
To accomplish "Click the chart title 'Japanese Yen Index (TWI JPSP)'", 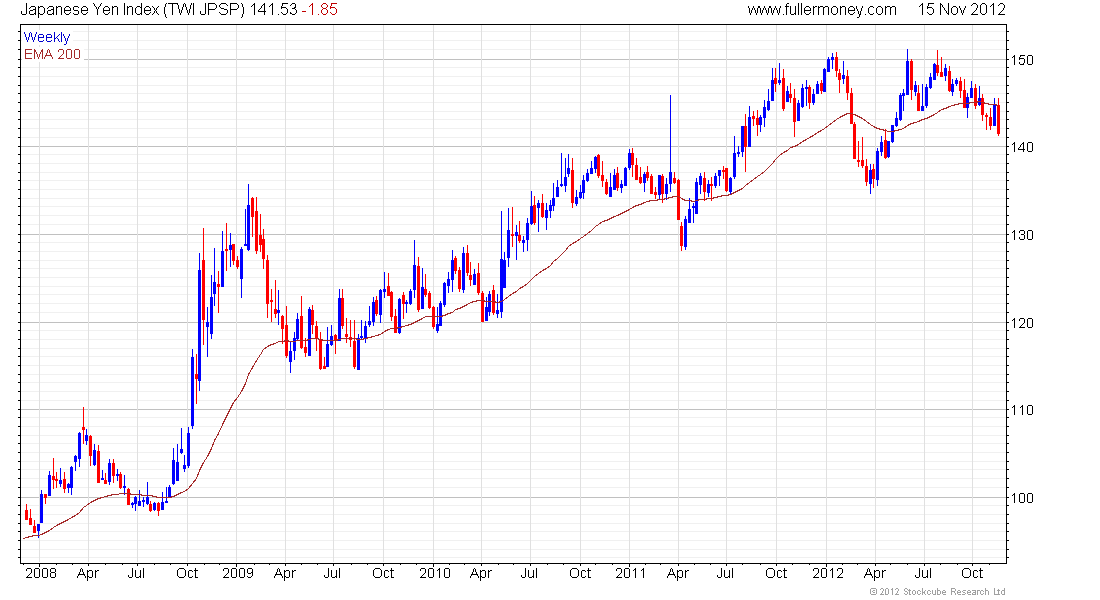I will (x=133, y=10).
